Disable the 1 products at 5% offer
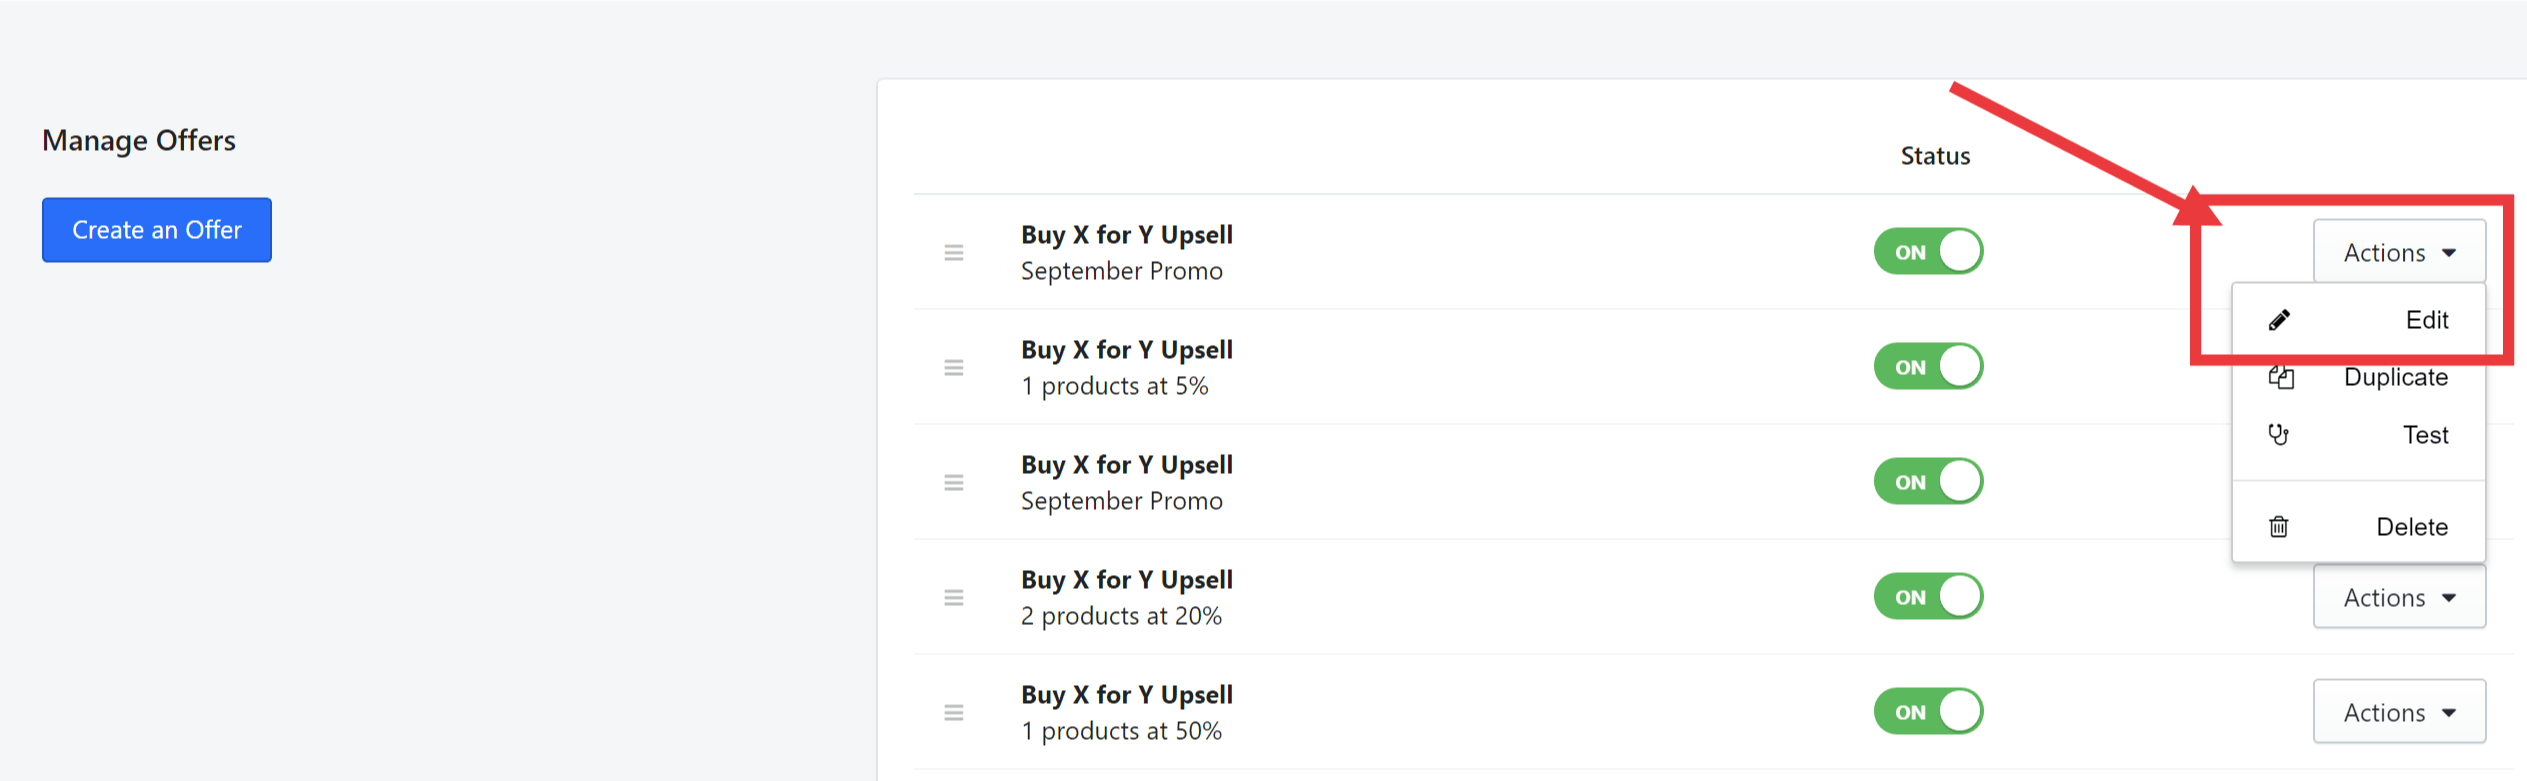This screenshot has height=781, width=2527. [1928, 367]
